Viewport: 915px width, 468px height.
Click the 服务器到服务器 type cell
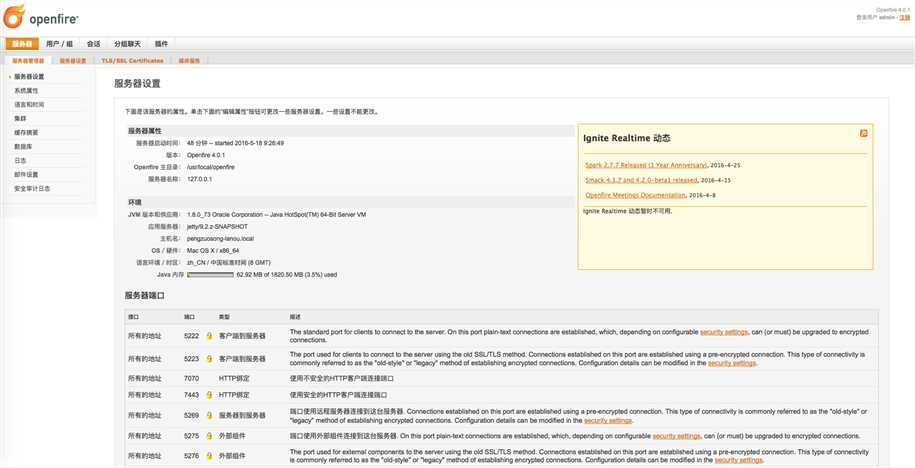click(x=242, y=415)
